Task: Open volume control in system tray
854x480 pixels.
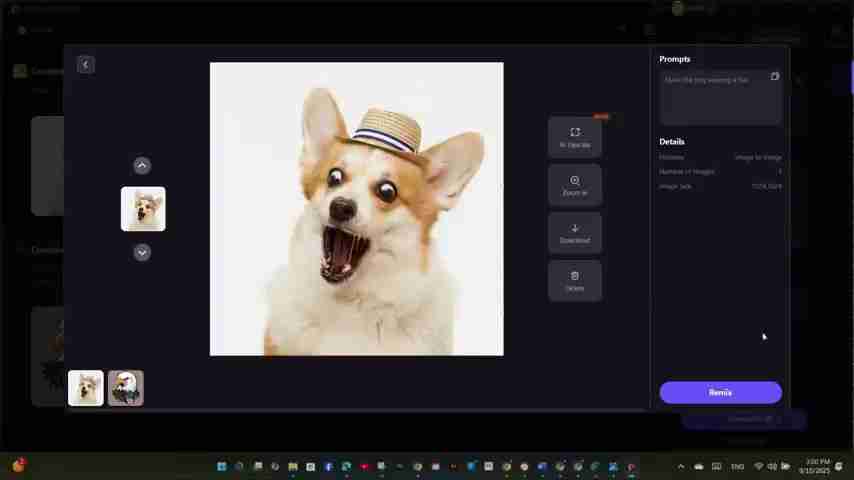Action: tap(772, 466)
